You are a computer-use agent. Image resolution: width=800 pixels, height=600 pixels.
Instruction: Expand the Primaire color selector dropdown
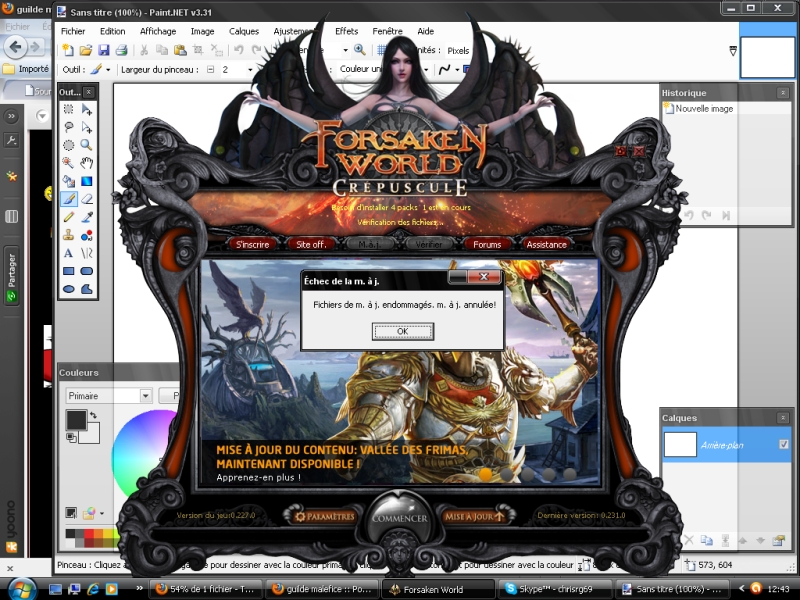coord(145,395)
